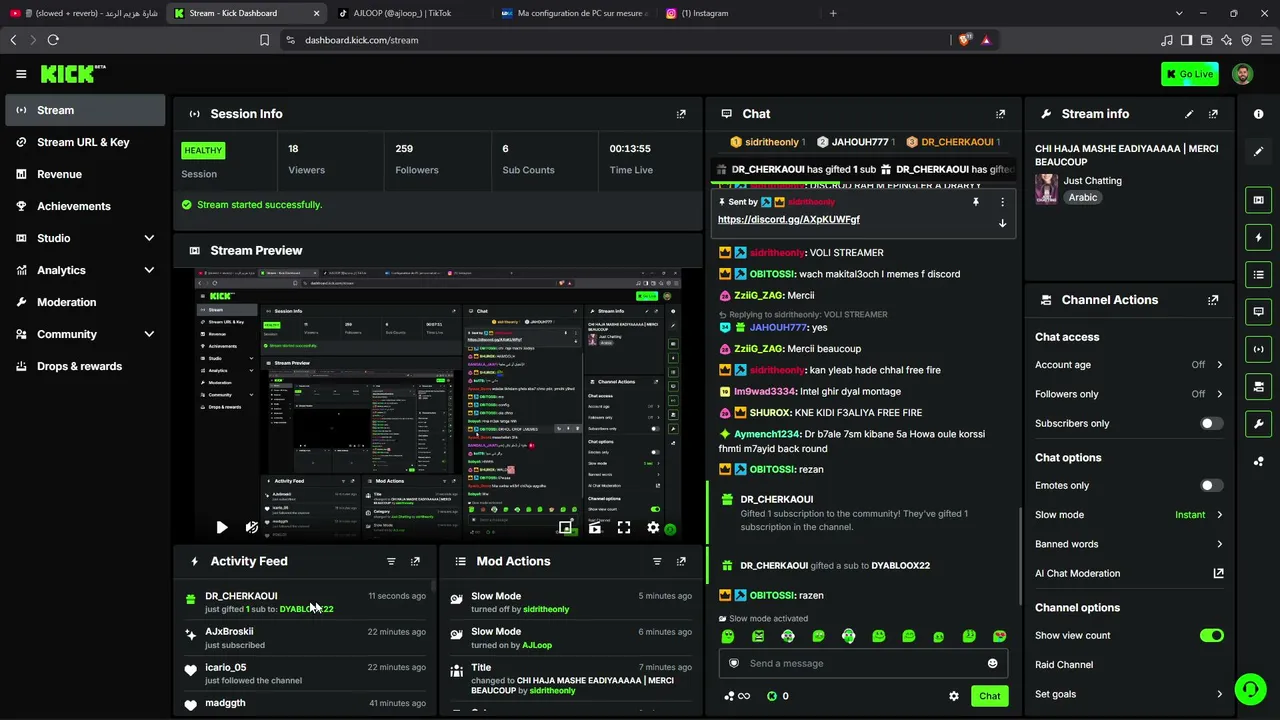Open the Revenue page
The image size is (1280, 720).
coord(85,174)
